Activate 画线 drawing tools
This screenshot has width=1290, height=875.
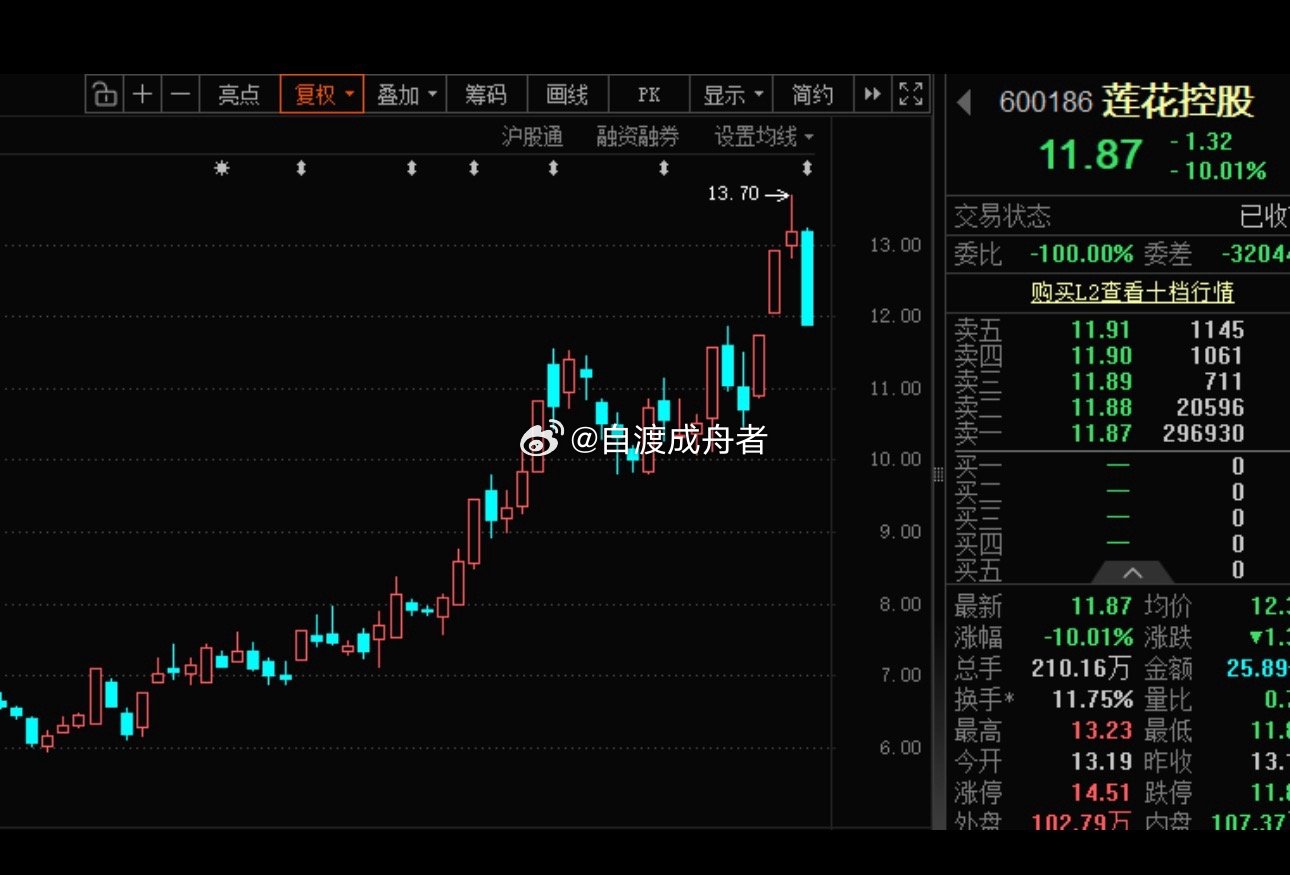[567, 95]
